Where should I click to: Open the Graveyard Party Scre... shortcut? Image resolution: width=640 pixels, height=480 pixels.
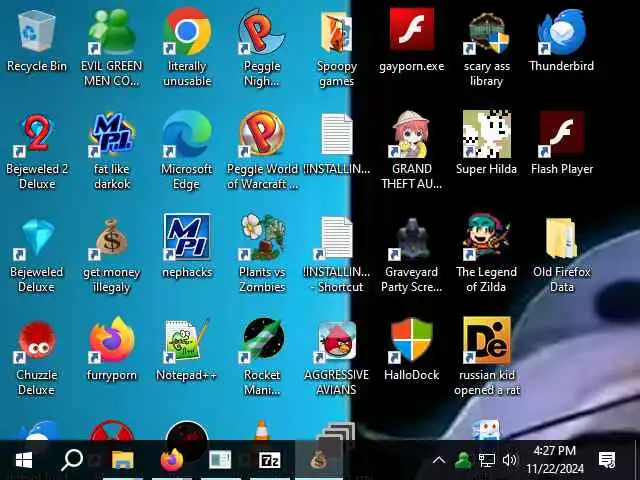(411, 238)
